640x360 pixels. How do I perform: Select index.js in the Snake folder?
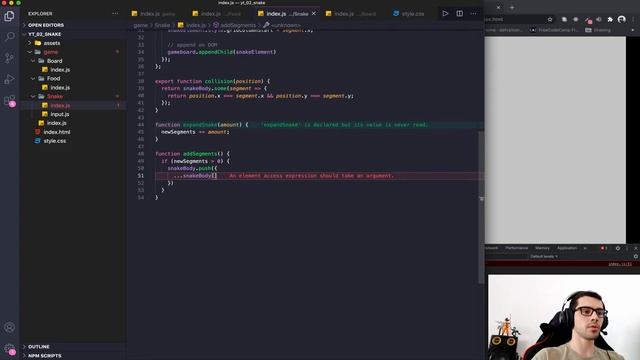point(60,105)
